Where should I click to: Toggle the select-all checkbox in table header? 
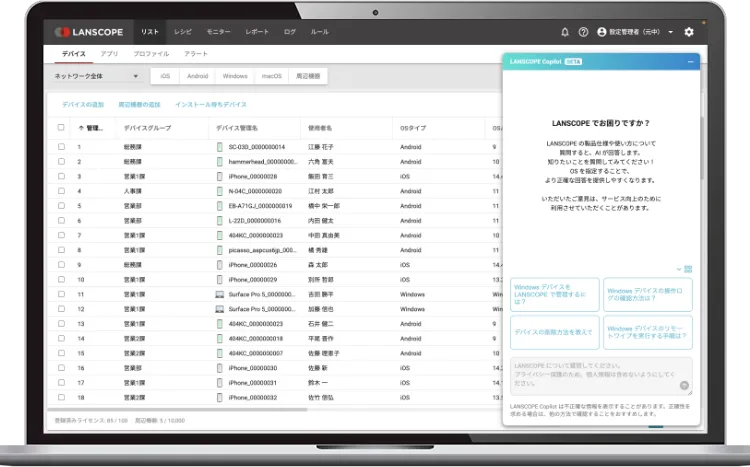pos(61,128)
